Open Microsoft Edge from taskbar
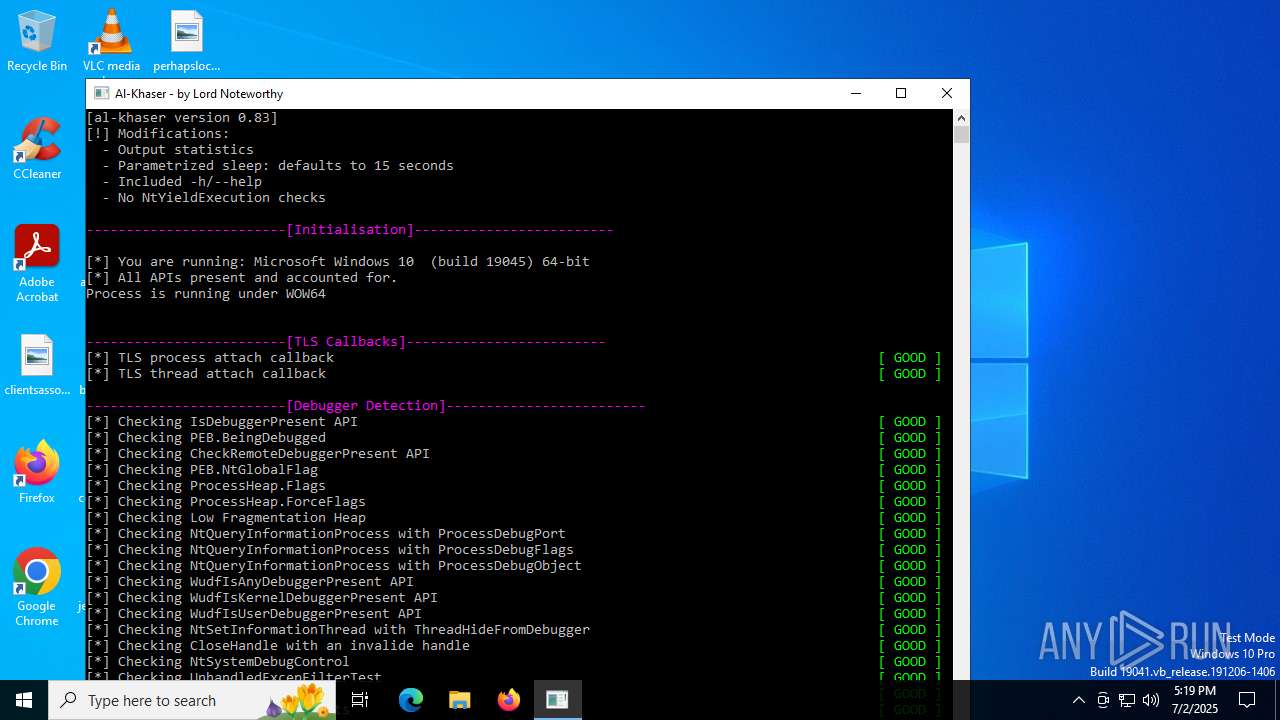Viewport: 1280px width, 720px height. click(x=411, y=700)
